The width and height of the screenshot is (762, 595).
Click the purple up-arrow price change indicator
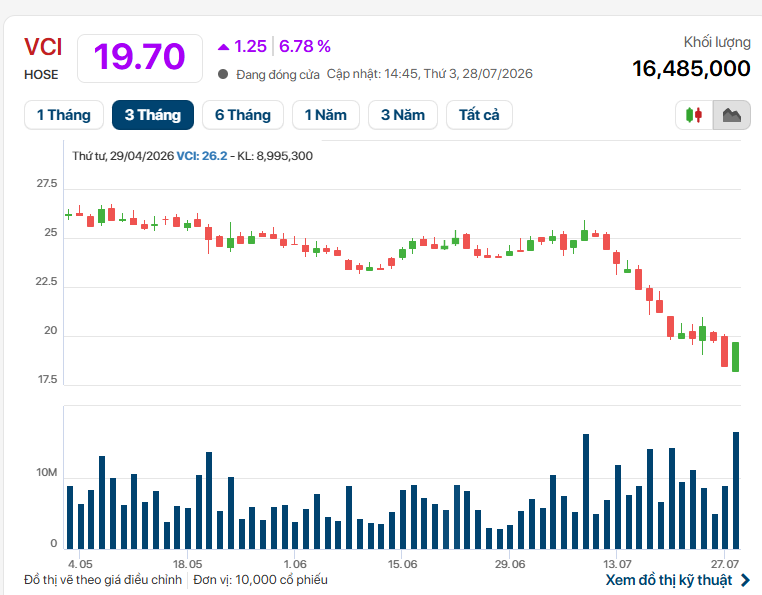[x=223, y=47]
